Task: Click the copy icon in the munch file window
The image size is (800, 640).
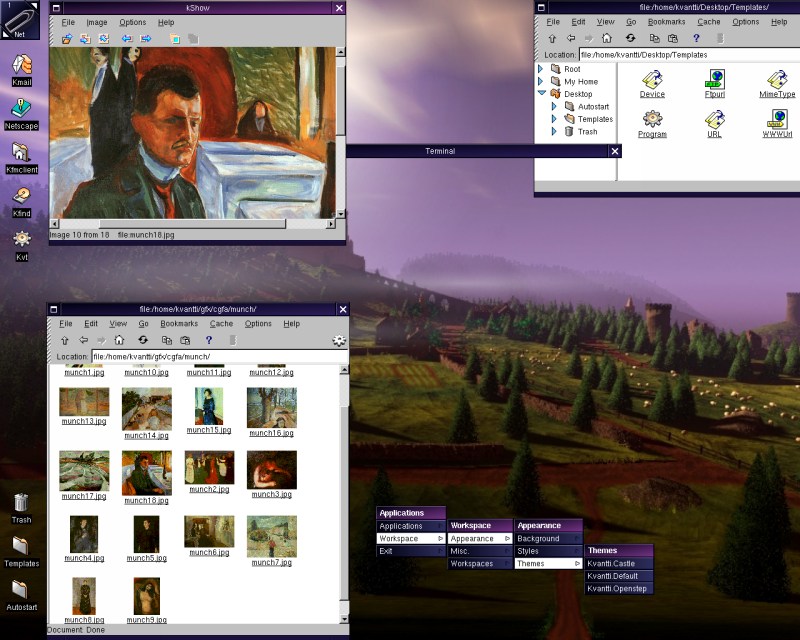Action: (166, 340)
